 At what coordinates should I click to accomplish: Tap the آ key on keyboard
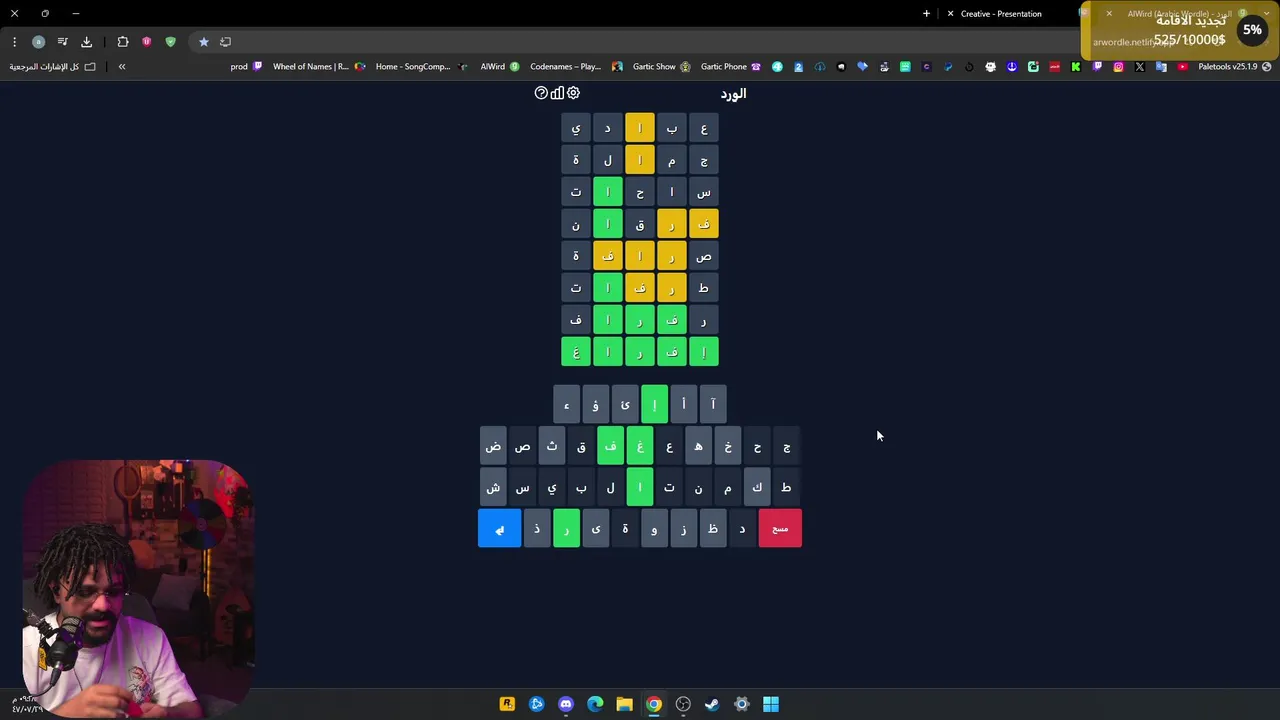coord(713,404)
